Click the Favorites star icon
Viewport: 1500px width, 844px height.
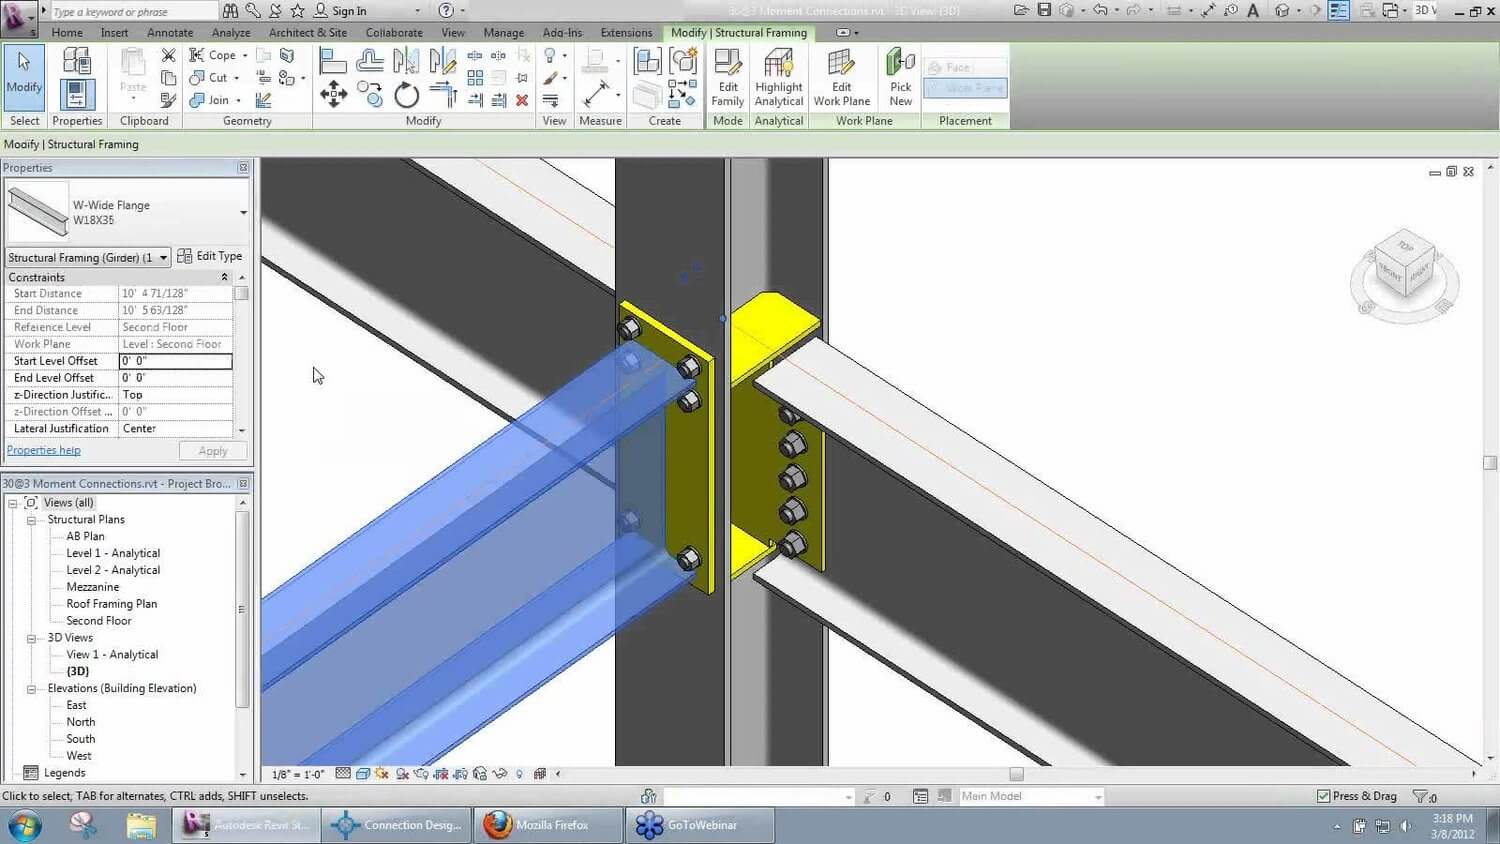(x=297, y=10)
